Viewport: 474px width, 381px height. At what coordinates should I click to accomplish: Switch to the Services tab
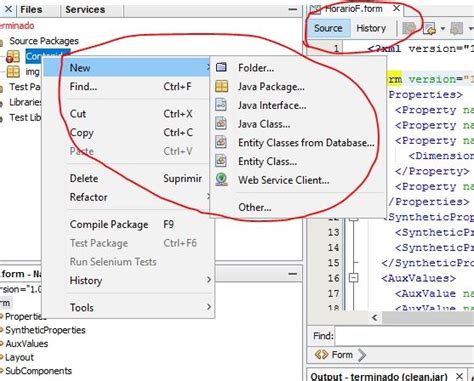(x=85, y=9)
